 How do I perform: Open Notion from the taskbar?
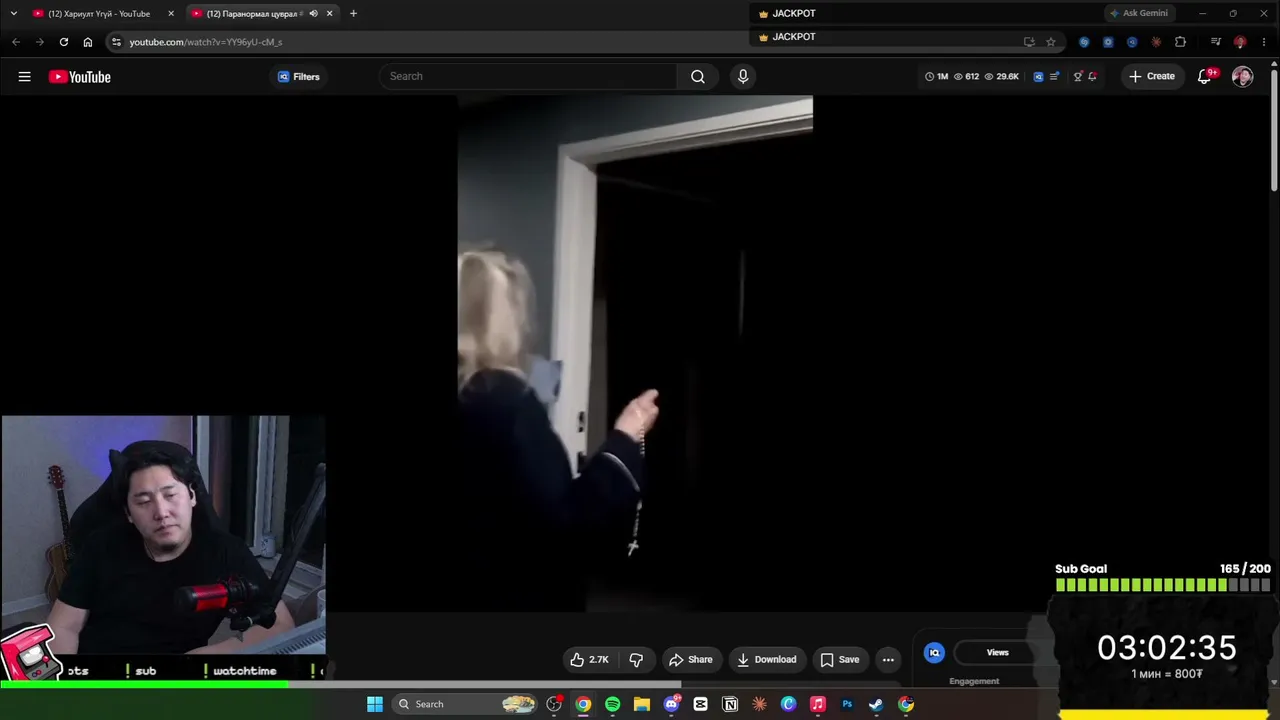pyautogui.click(x=730, y=704)
